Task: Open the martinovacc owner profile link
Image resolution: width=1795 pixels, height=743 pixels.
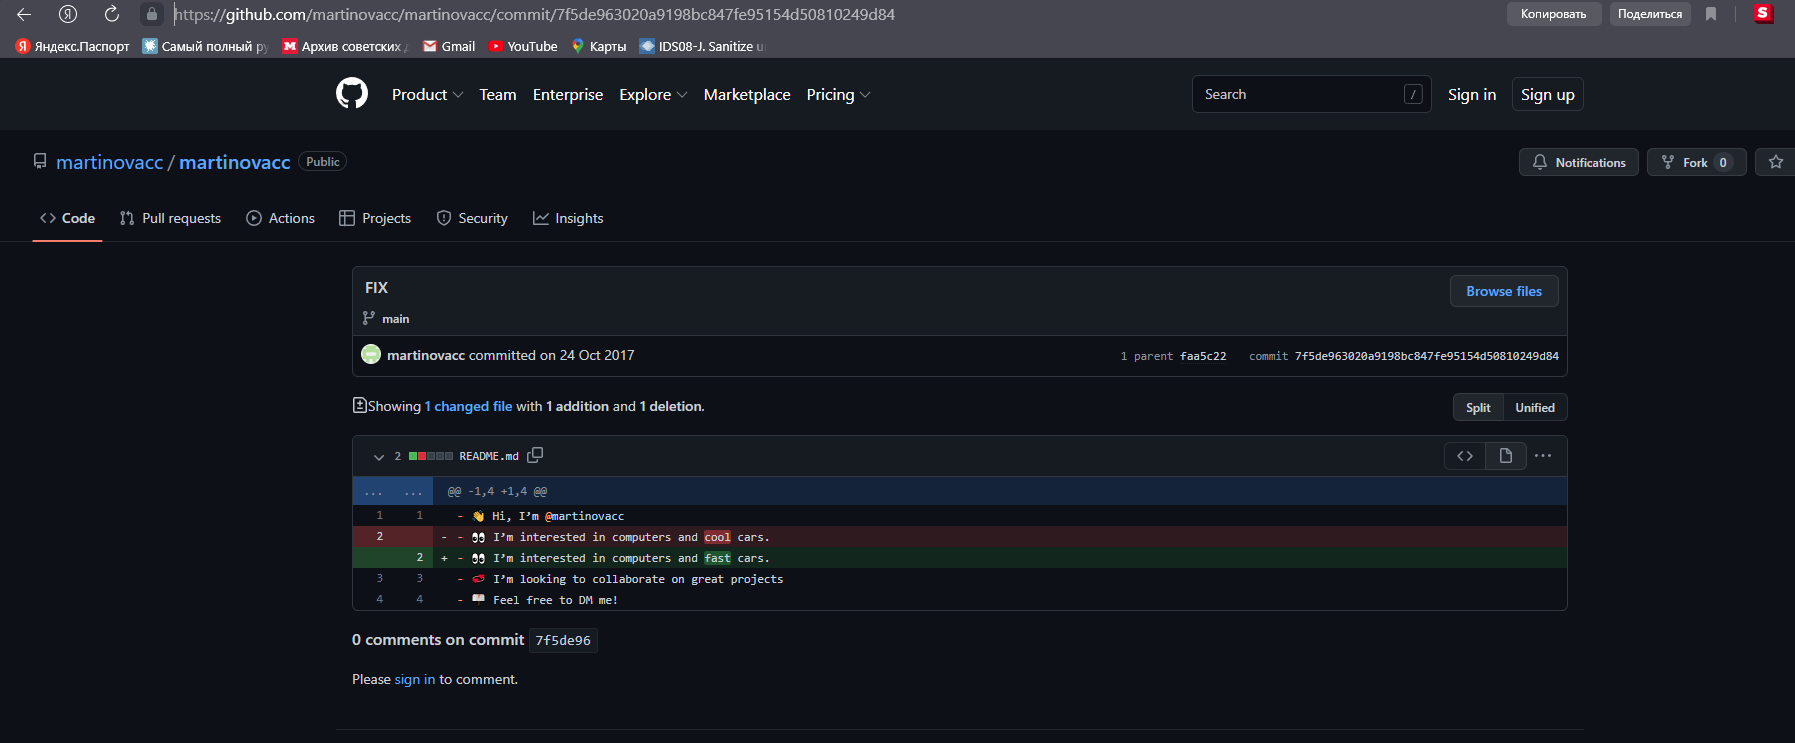Action: [x=109, y=162]
